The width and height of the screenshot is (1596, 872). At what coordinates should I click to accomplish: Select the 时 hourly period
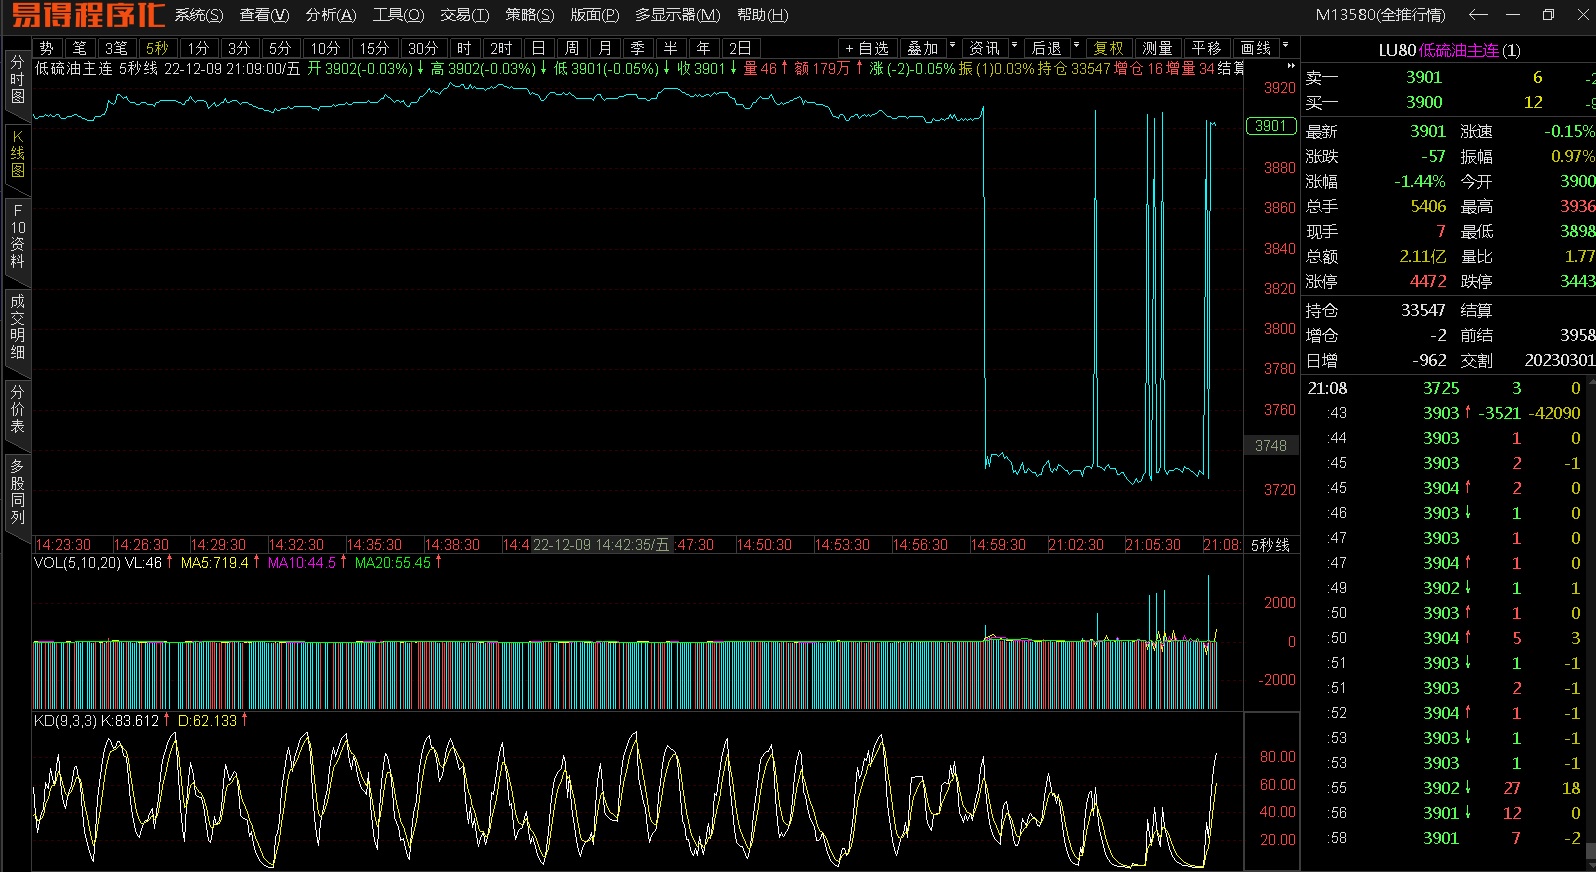pos(464,48)
